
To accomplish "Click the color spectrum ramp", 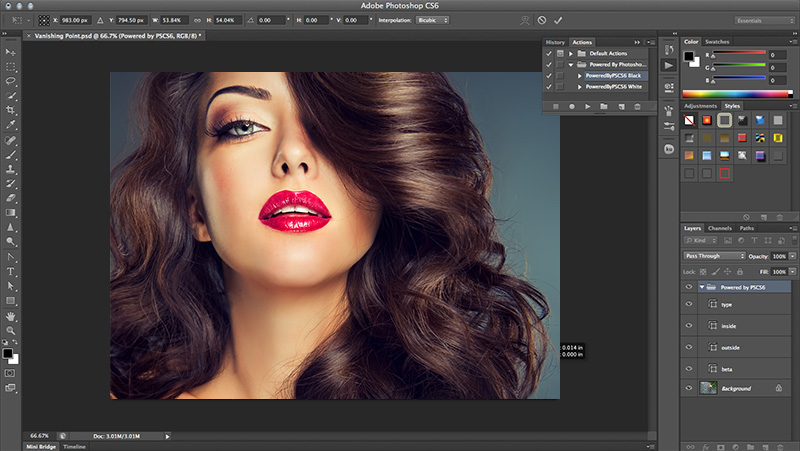I will click(x=737, y=94).
